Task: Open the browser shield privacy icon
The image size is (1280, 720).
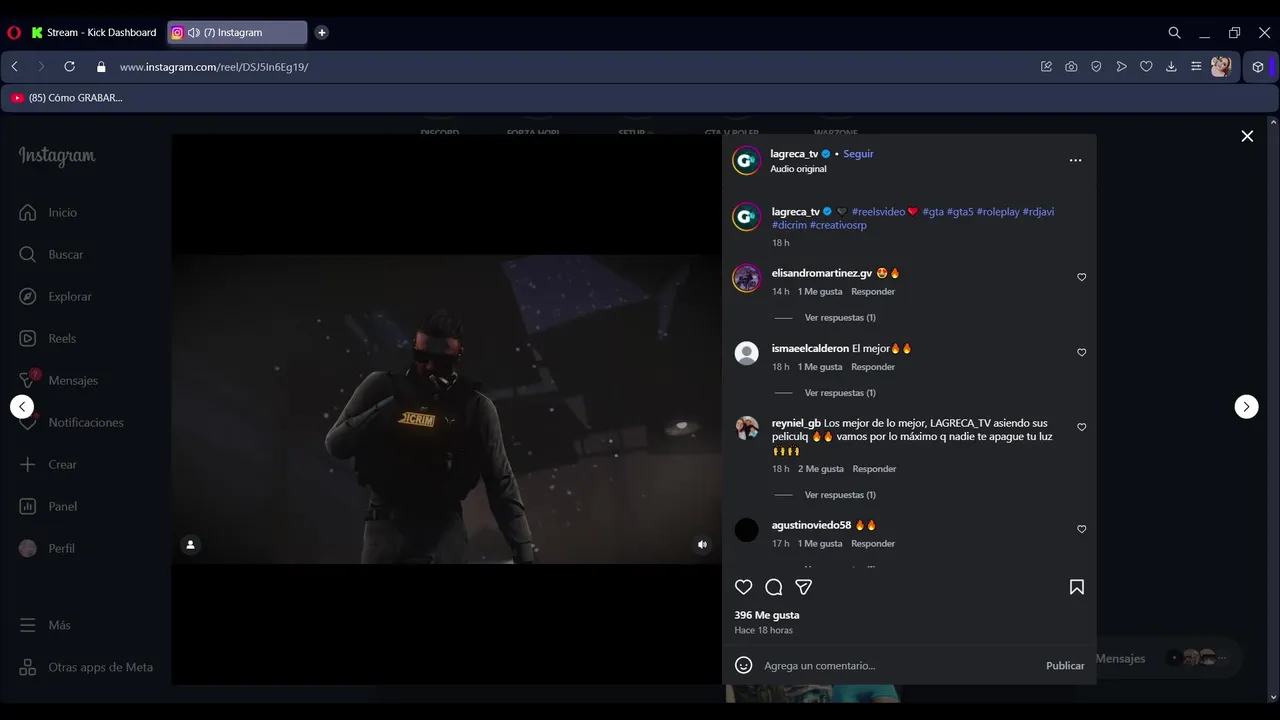Action: tap(1096, 67)
